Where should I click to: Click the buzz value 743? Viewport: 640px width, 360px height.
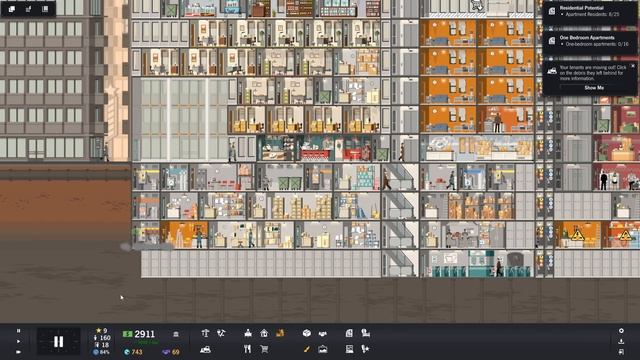click(x=133, y=352)
